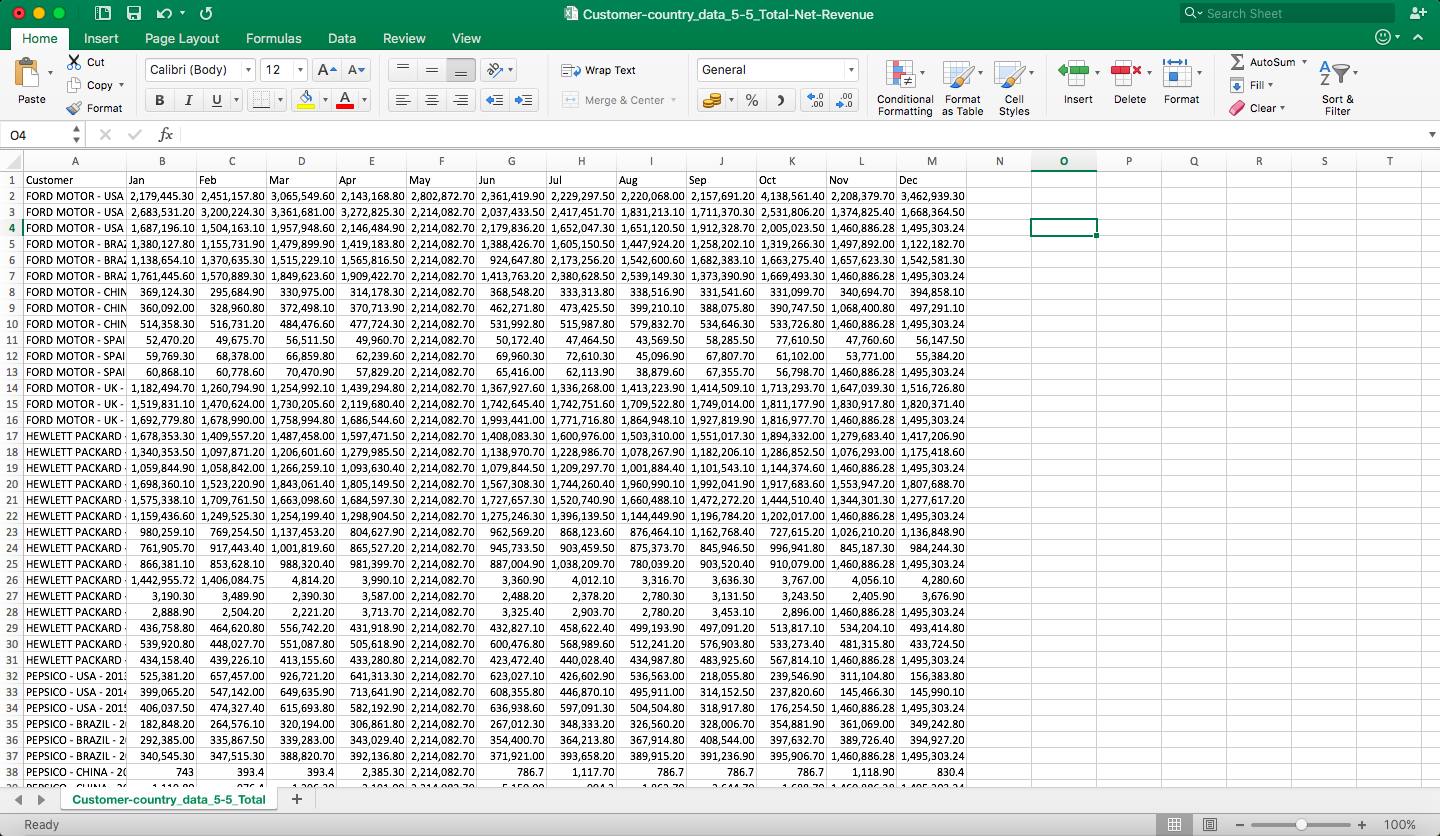Toggle Wrap Text
The height and width of the screenshot is (836, 1440).
pos(598,70)
